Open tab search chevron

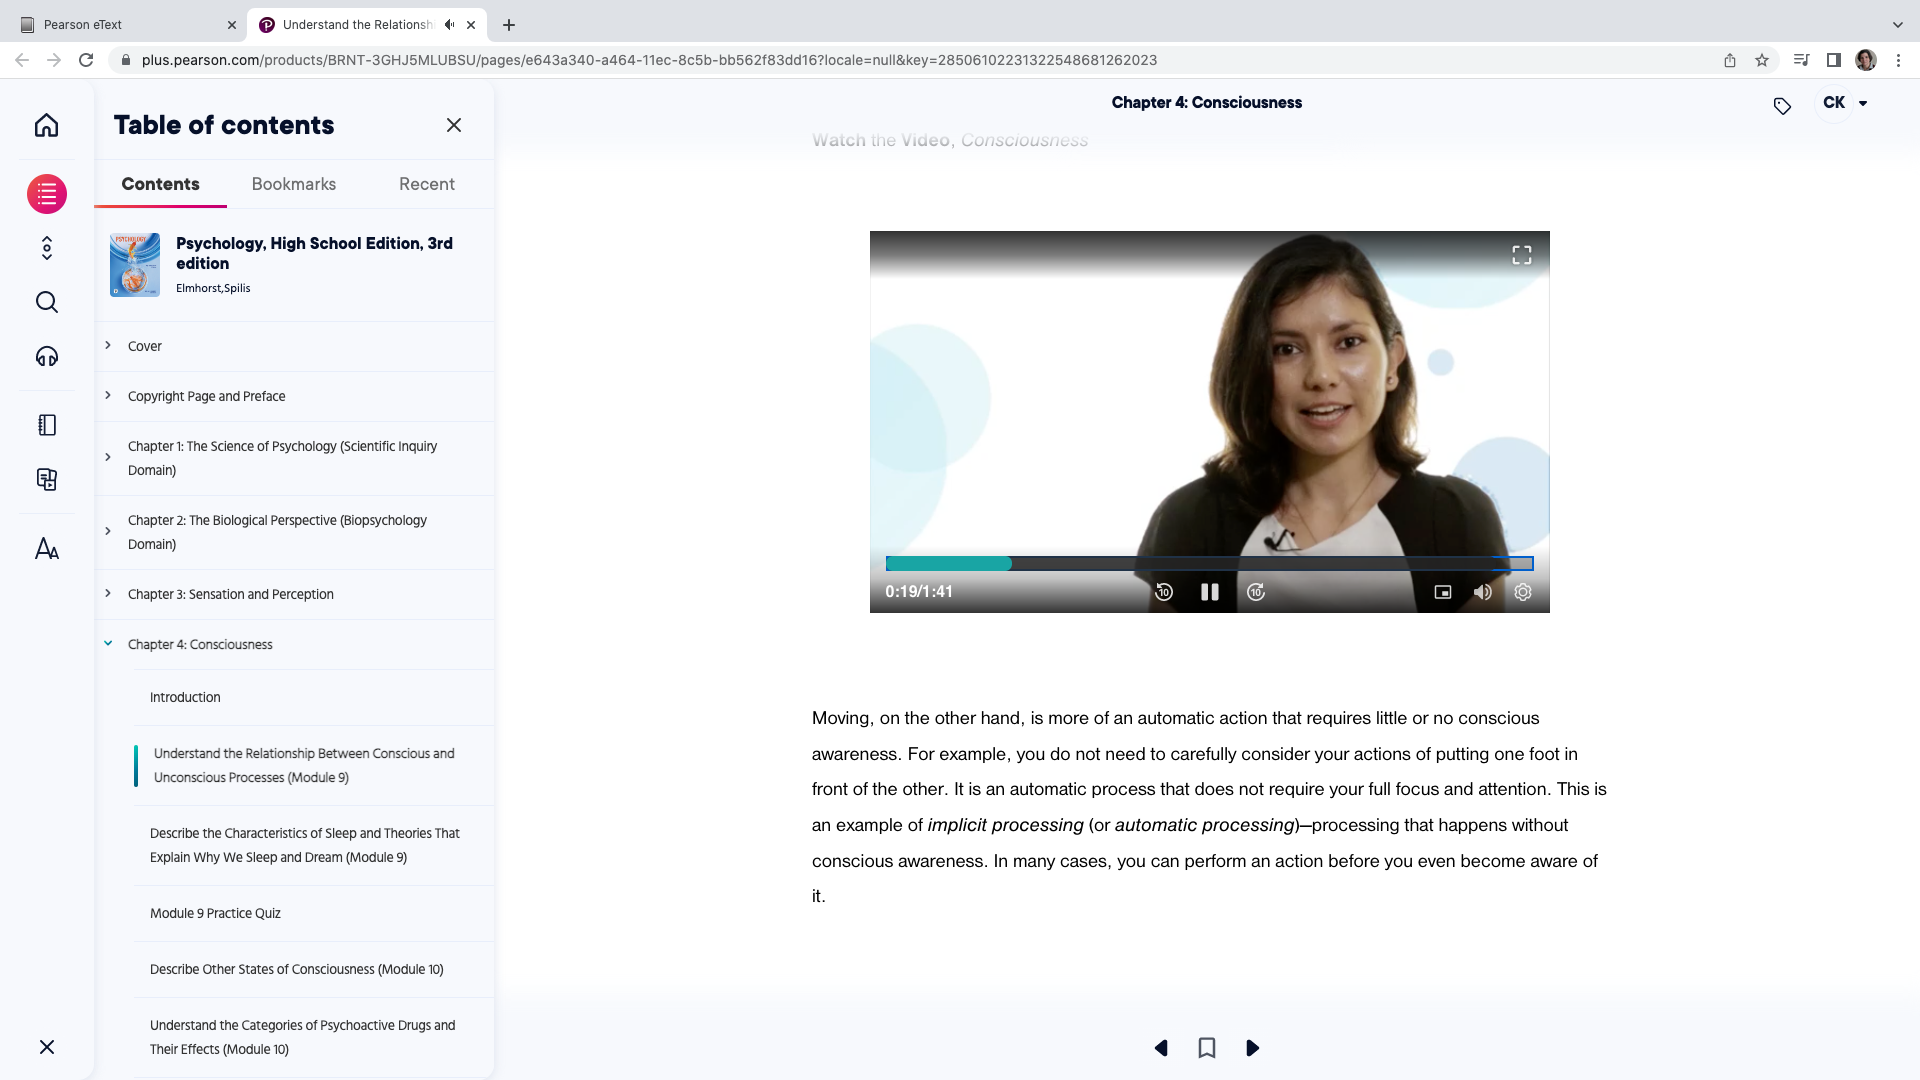click(1897, 25)
